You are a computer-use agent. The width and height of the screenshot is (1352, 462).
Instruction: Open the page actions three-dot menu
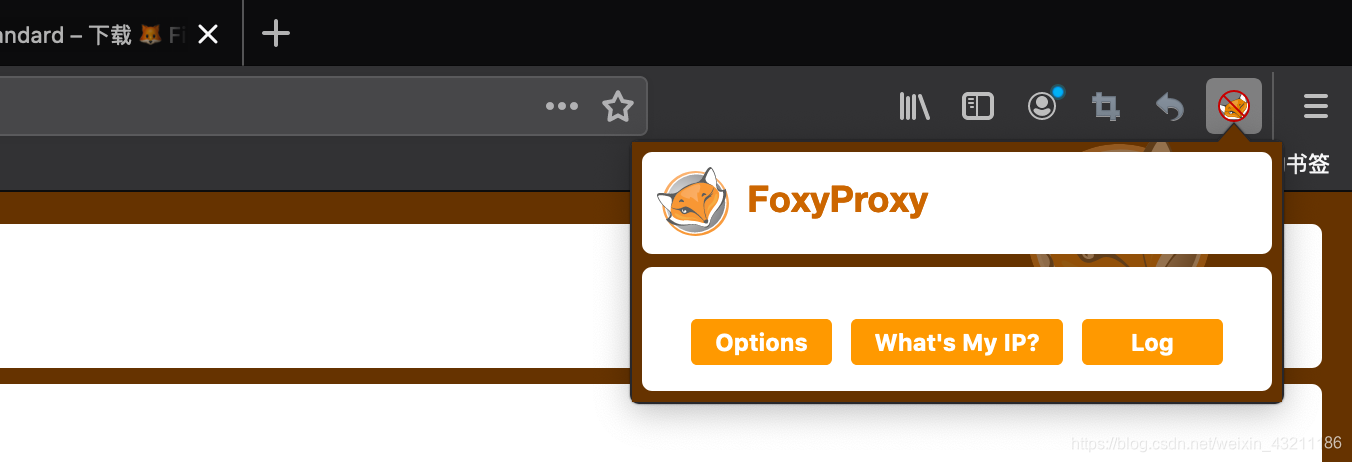point(562,106)
